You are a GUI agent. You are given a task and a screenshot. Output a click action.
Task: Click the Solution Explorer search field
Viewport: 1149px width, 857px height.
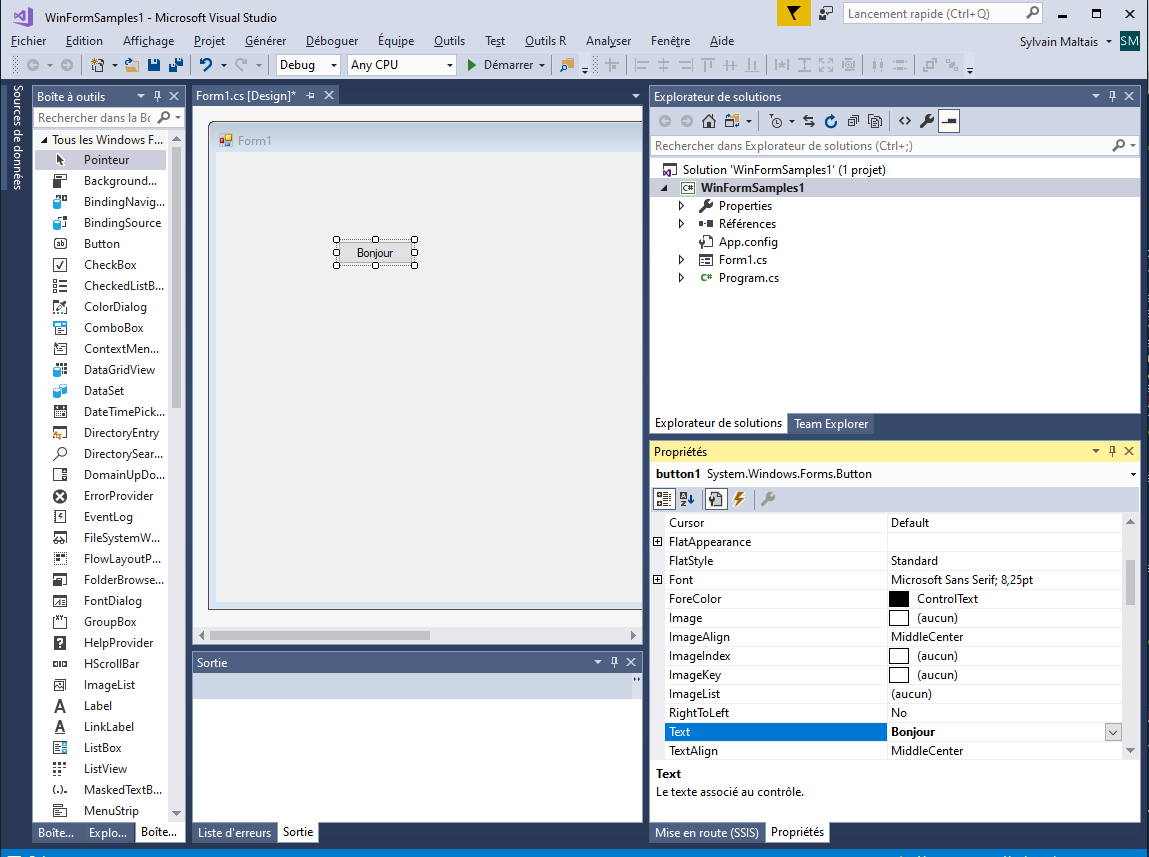coord(880,146)
